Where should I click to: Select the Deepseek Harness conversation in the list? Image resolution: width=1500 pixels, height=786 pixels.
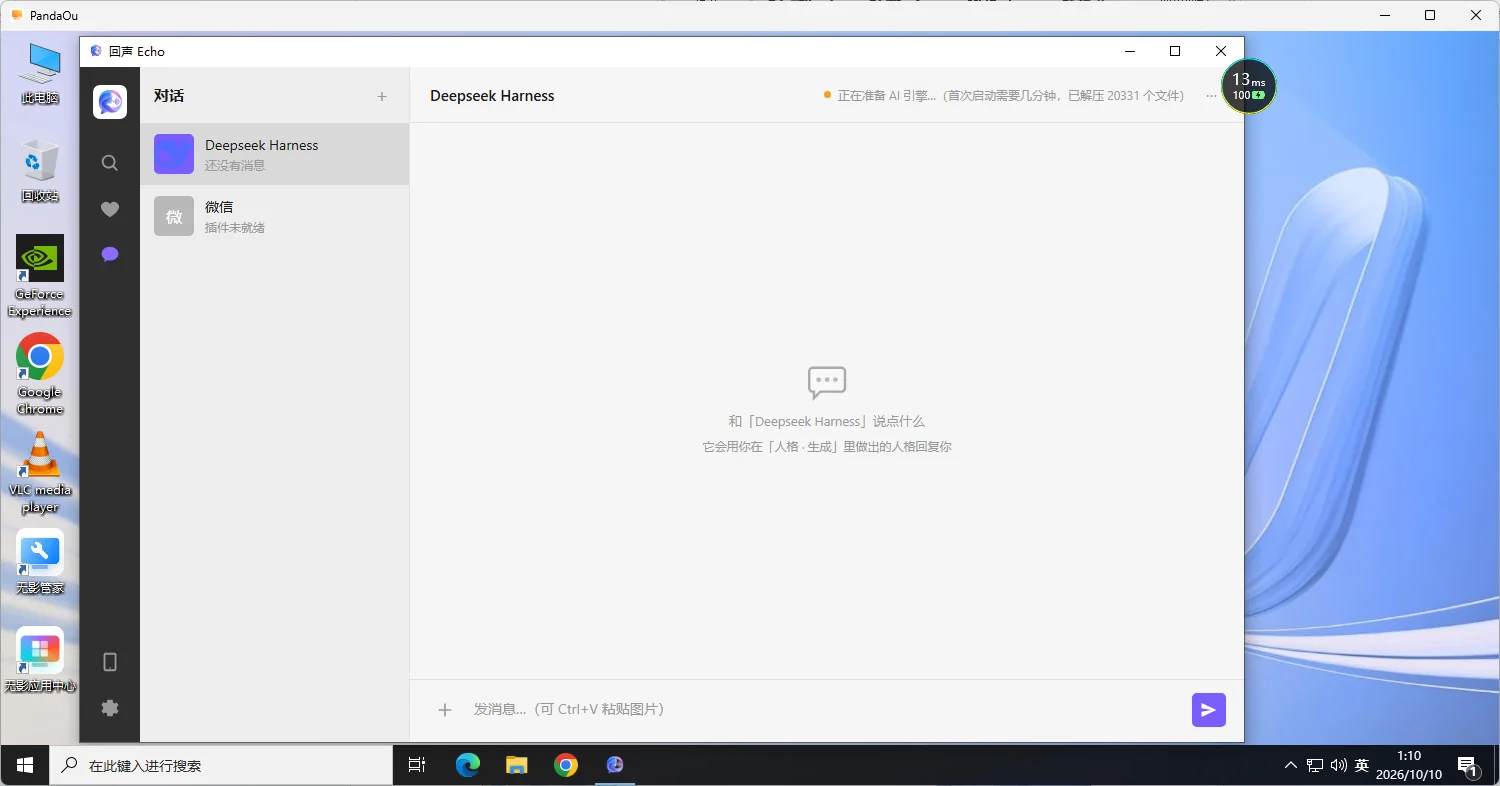point(275,154)
